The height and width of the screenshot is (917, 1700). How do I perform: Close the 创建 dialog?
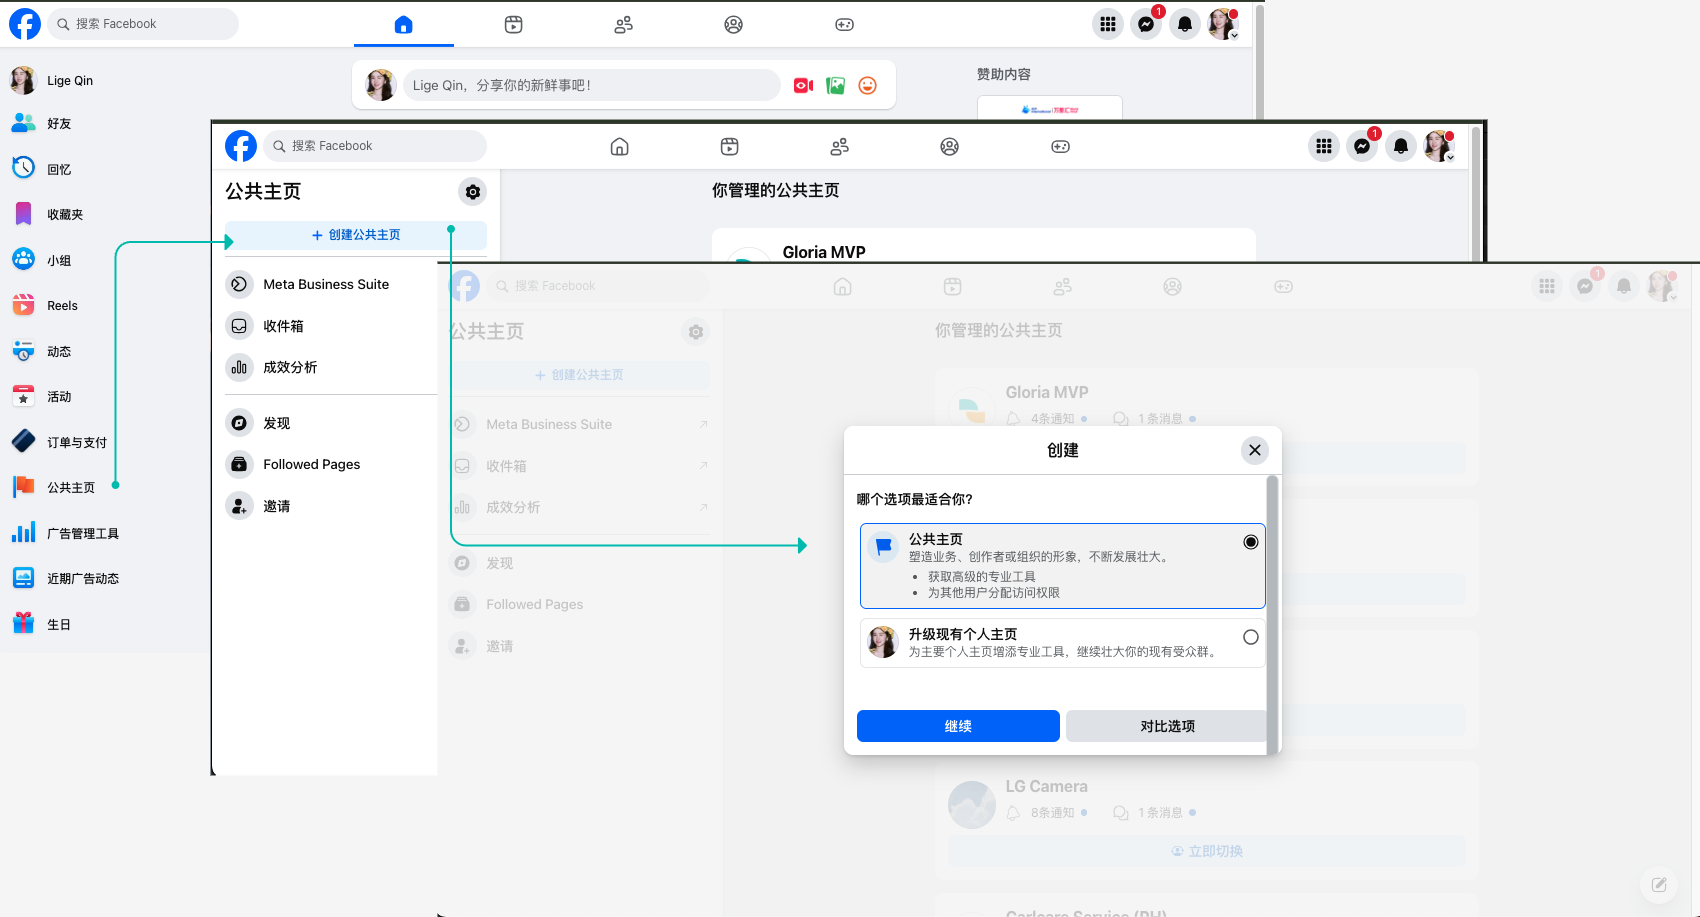click(1255, 450)
